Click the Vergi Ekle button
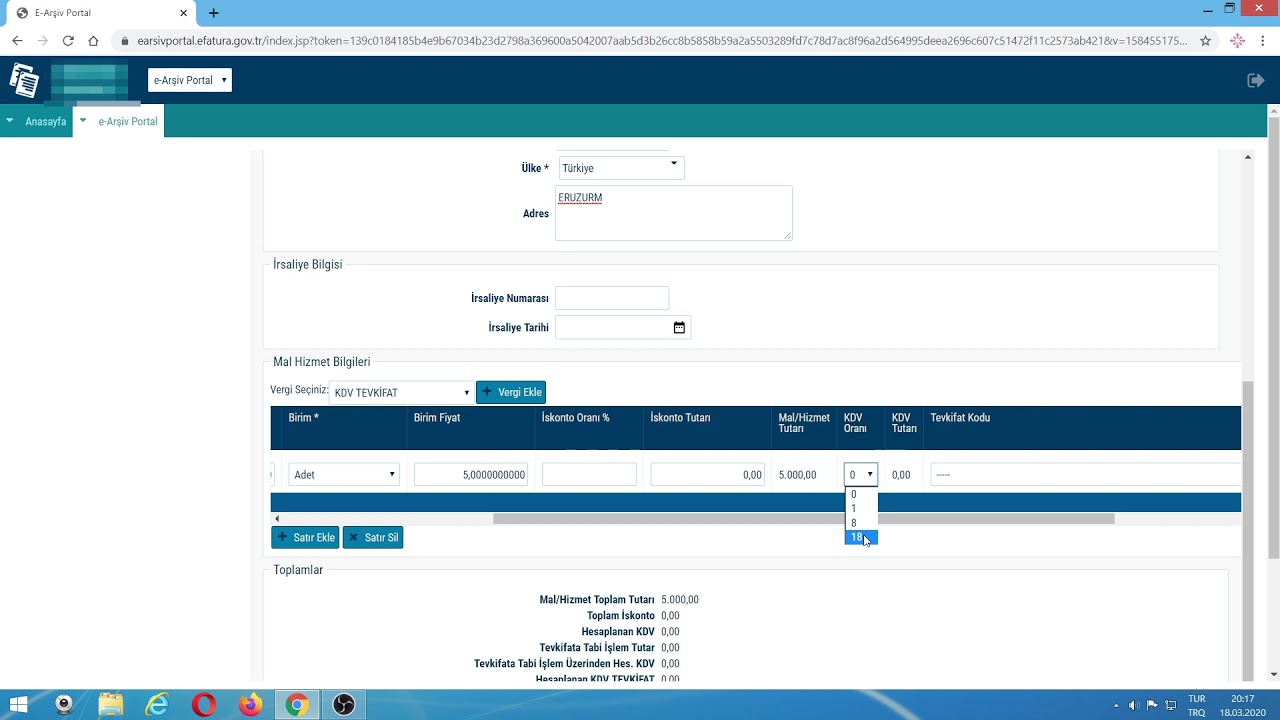 click(x=511, y=392)
